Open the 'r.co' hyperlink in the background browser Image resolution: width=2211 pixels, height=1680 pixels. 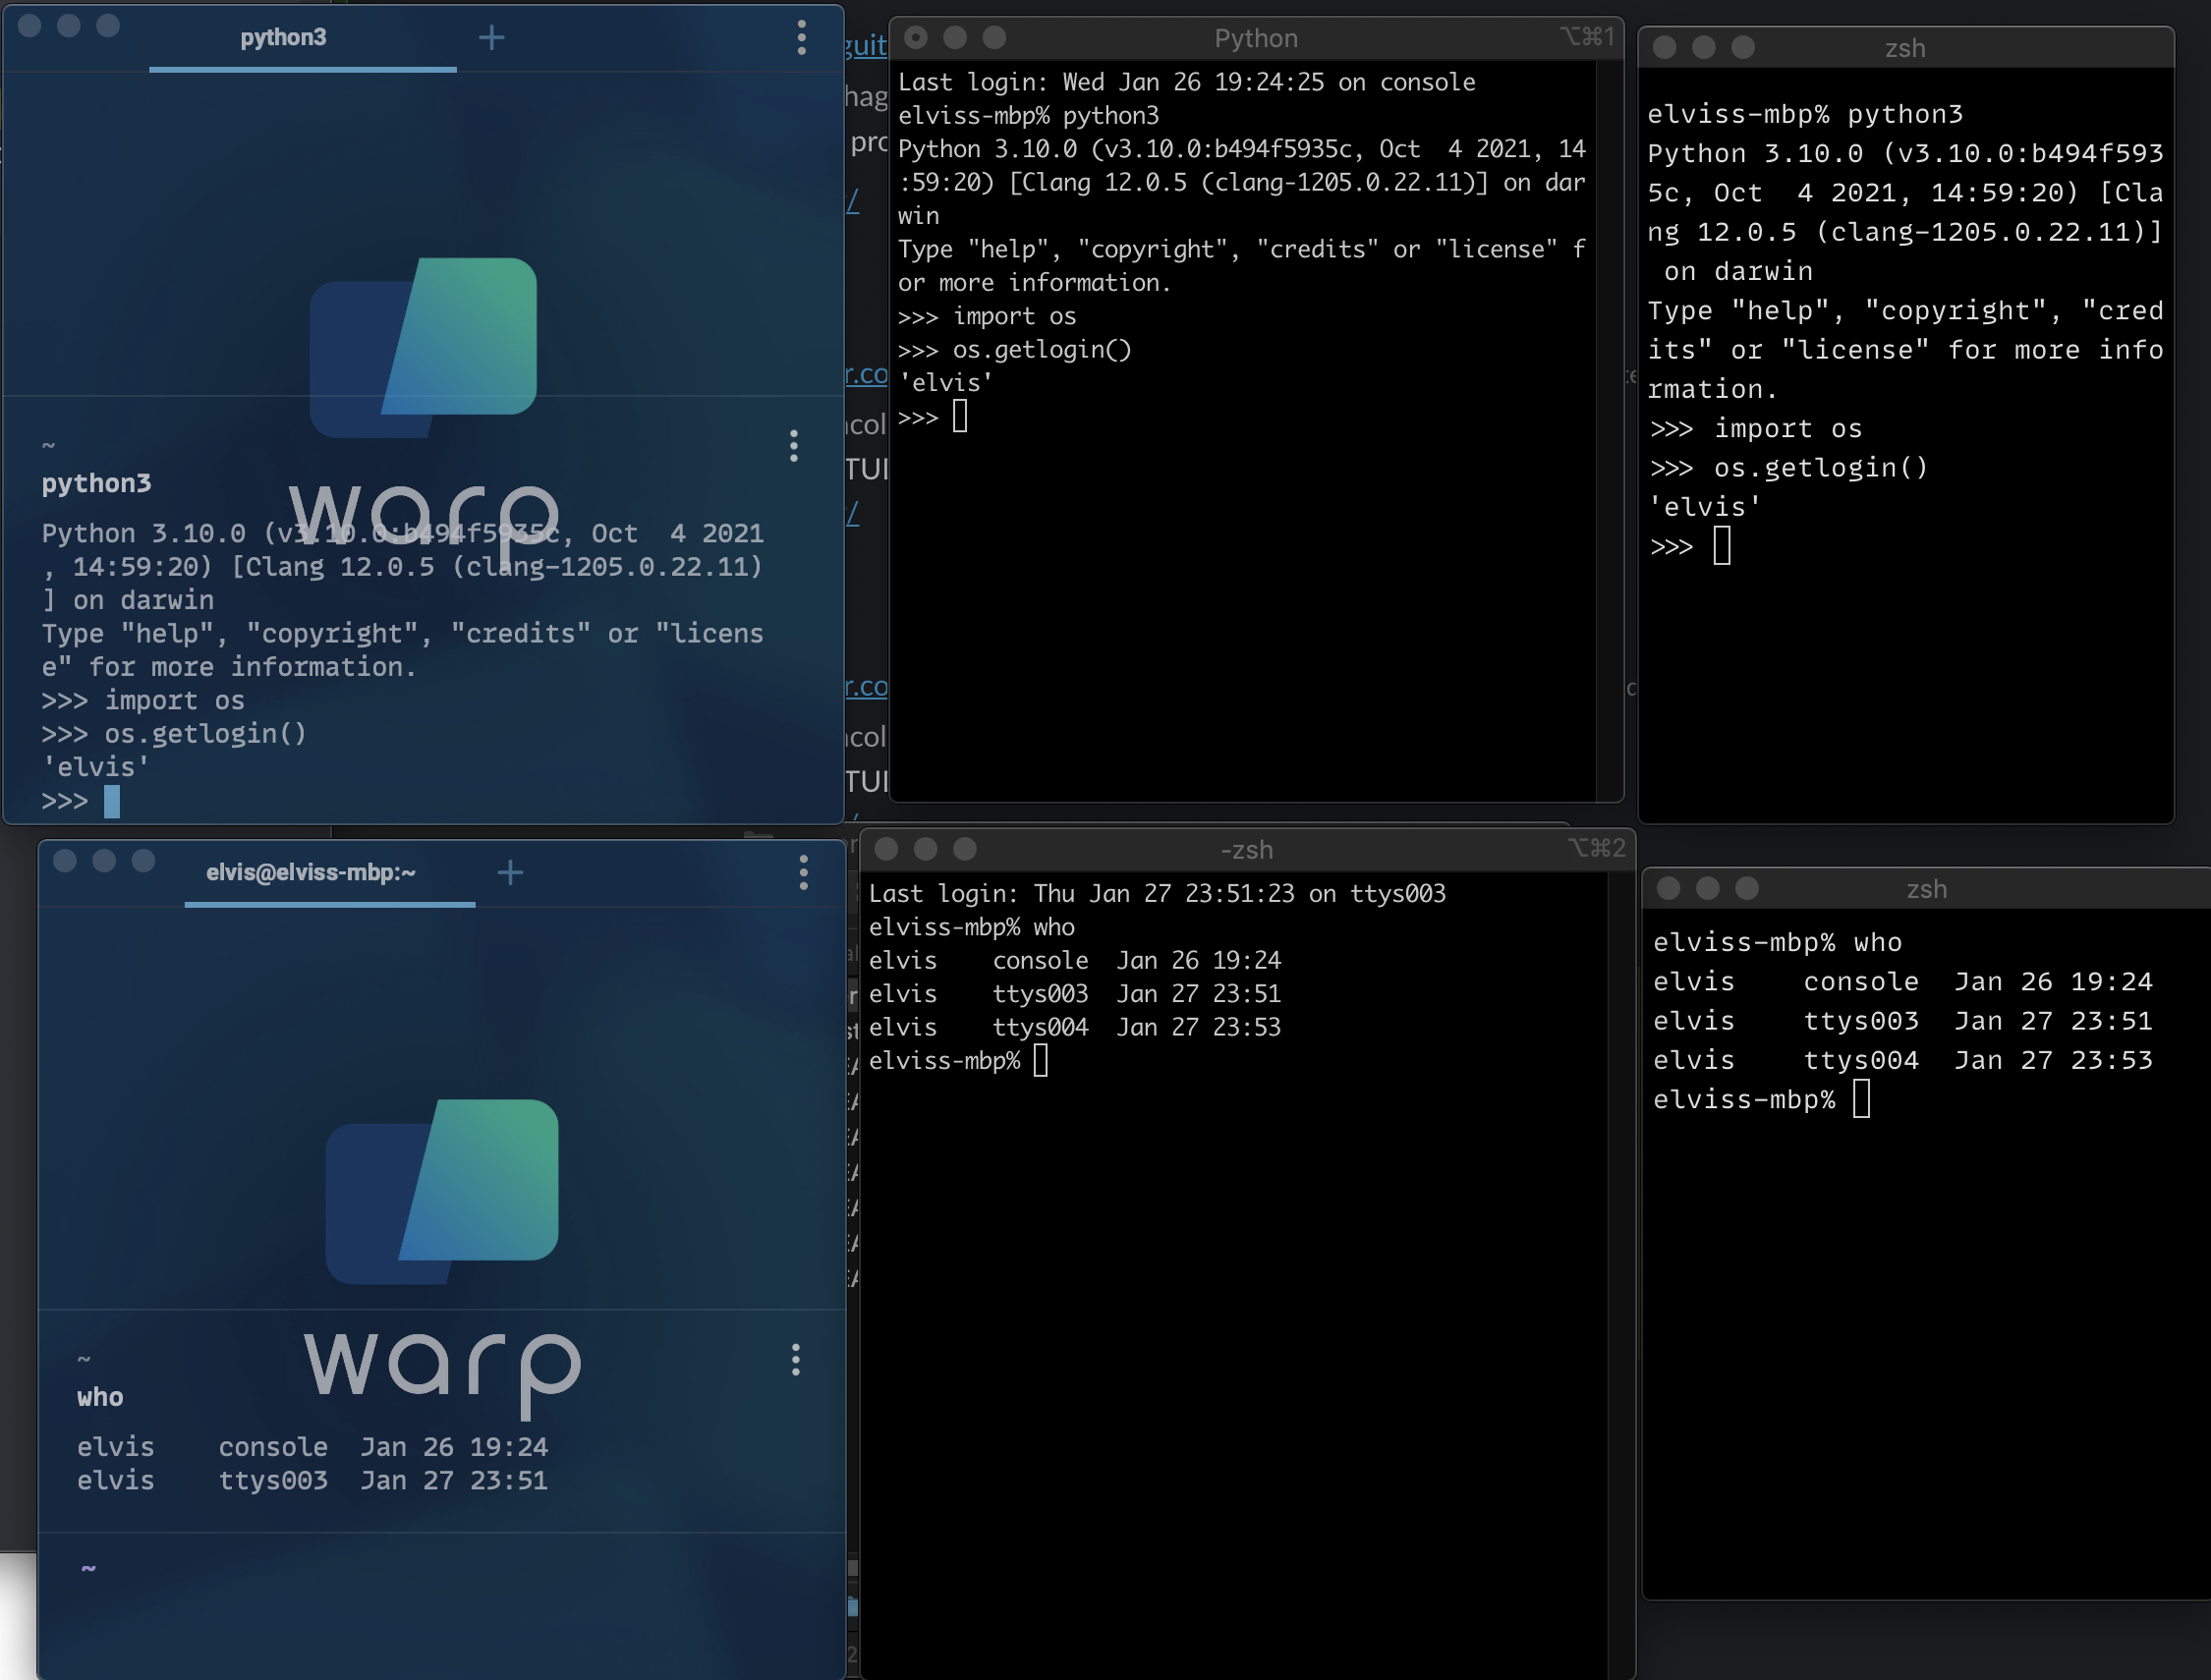point(866,375)
